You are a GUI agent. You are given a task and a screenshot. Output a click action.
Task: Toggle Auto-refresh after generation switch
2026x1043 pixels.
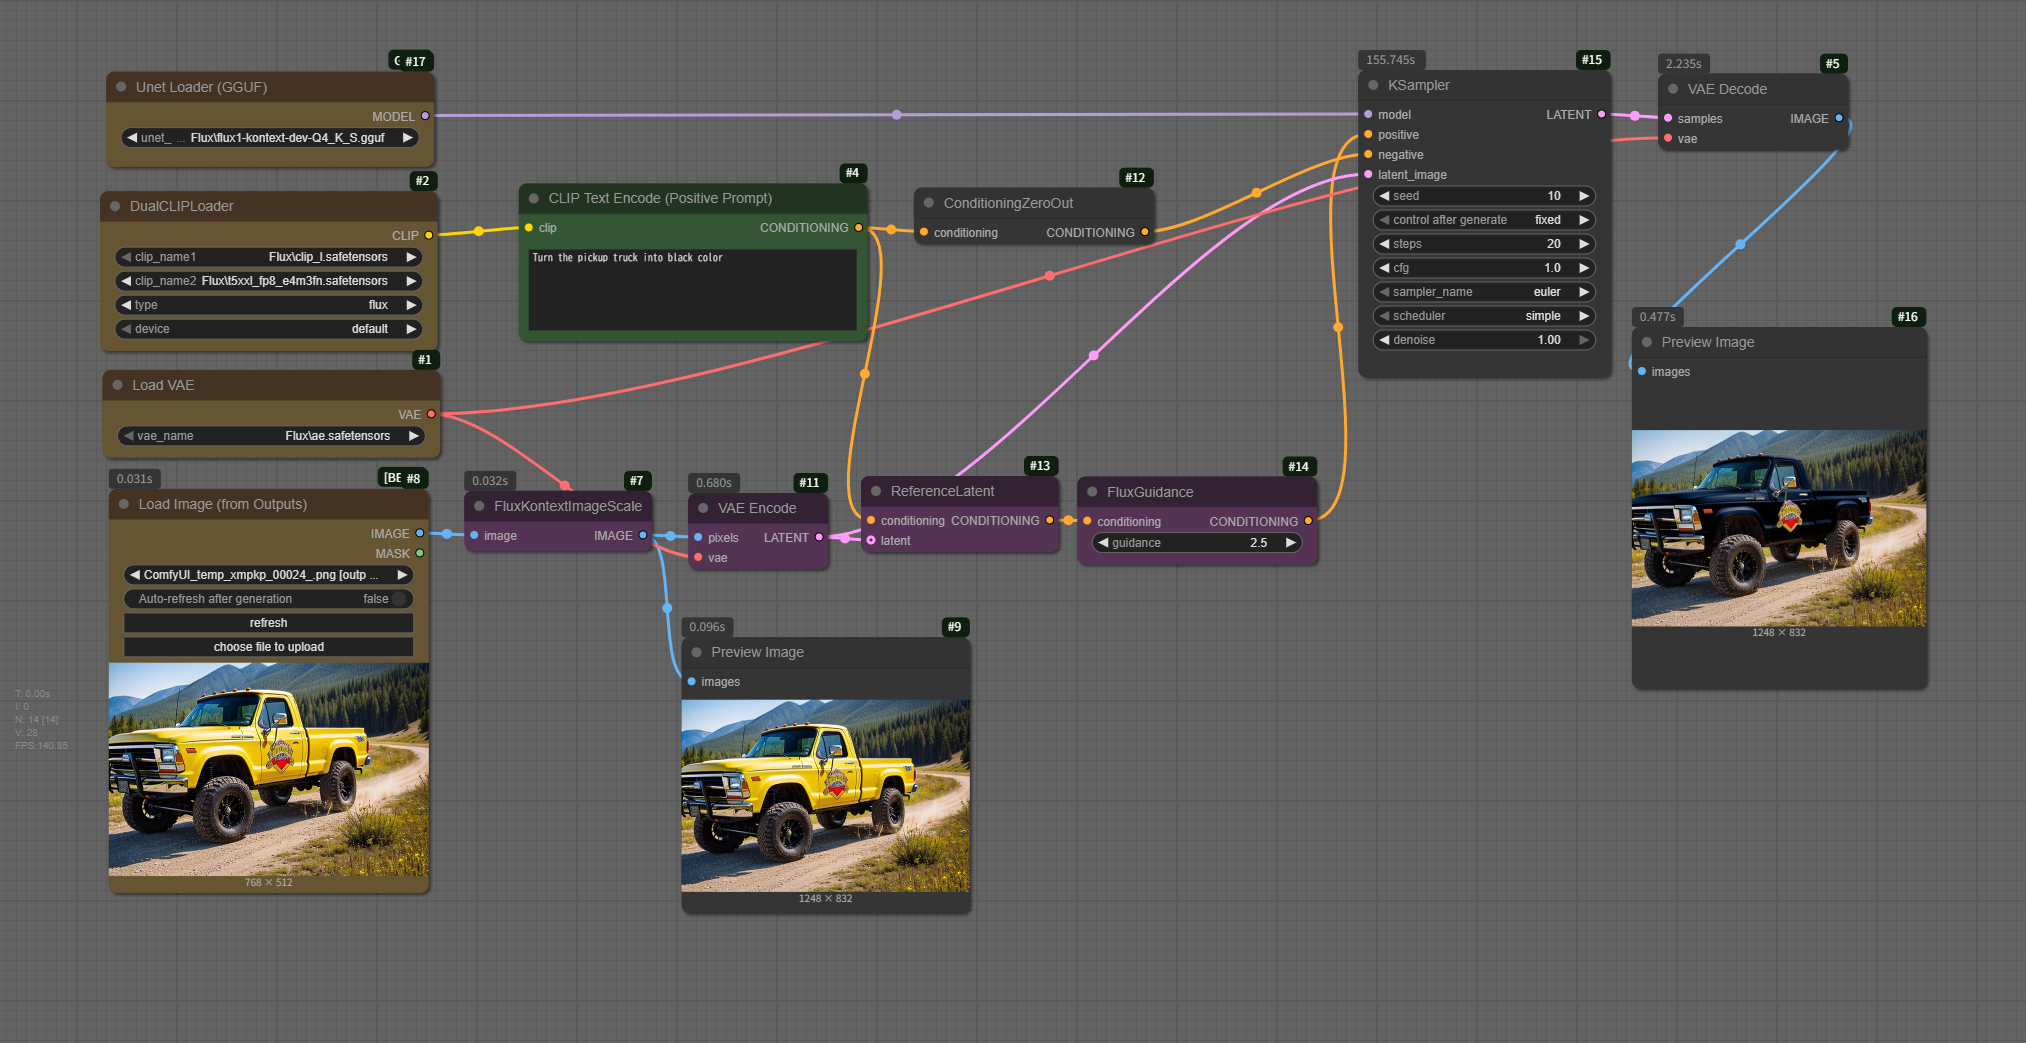tap(398, 599)
